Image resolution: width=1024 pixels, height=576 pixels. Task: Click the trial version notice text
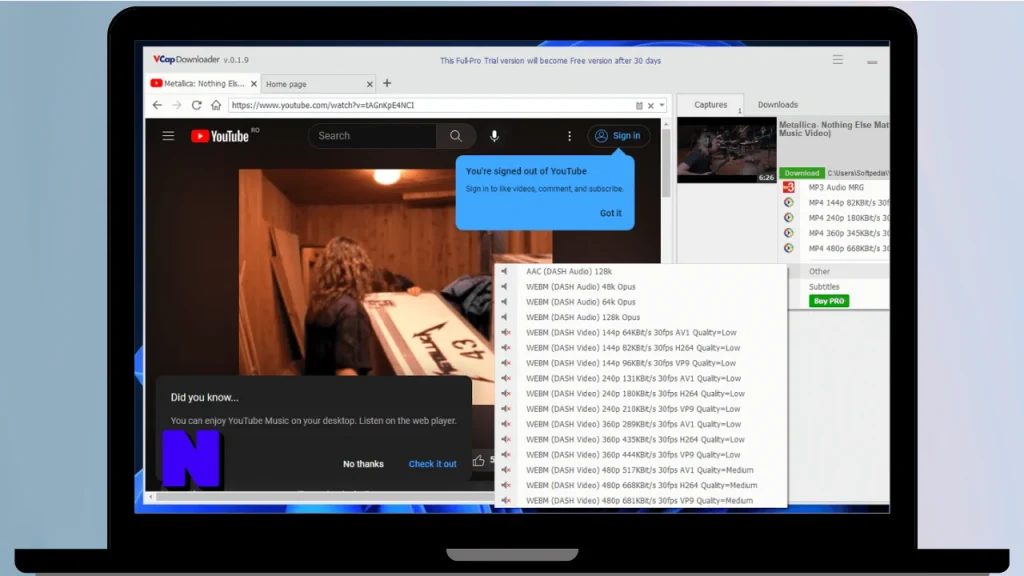[x=551, y=61]
